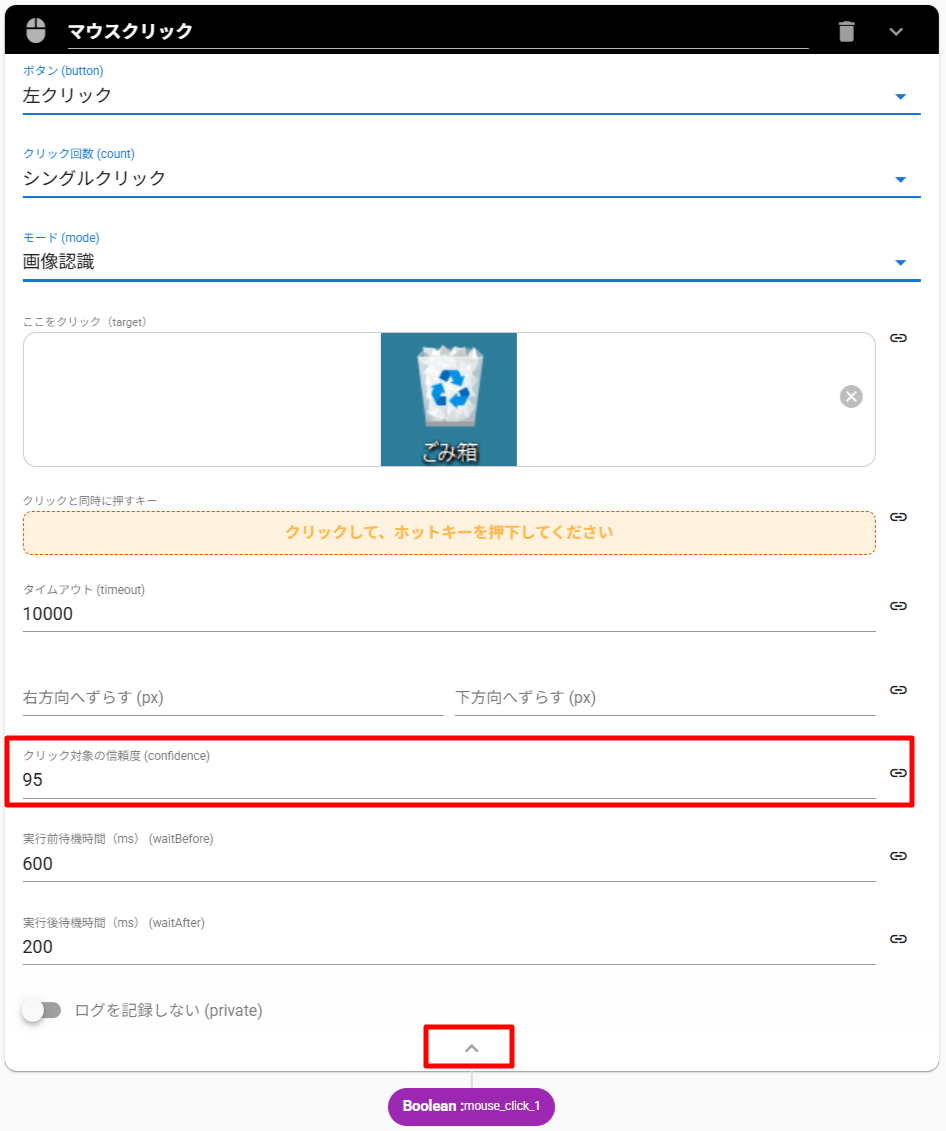Clear the recycle bin target image
Screen dimensions: 946x1131
(x=851, y=397)
